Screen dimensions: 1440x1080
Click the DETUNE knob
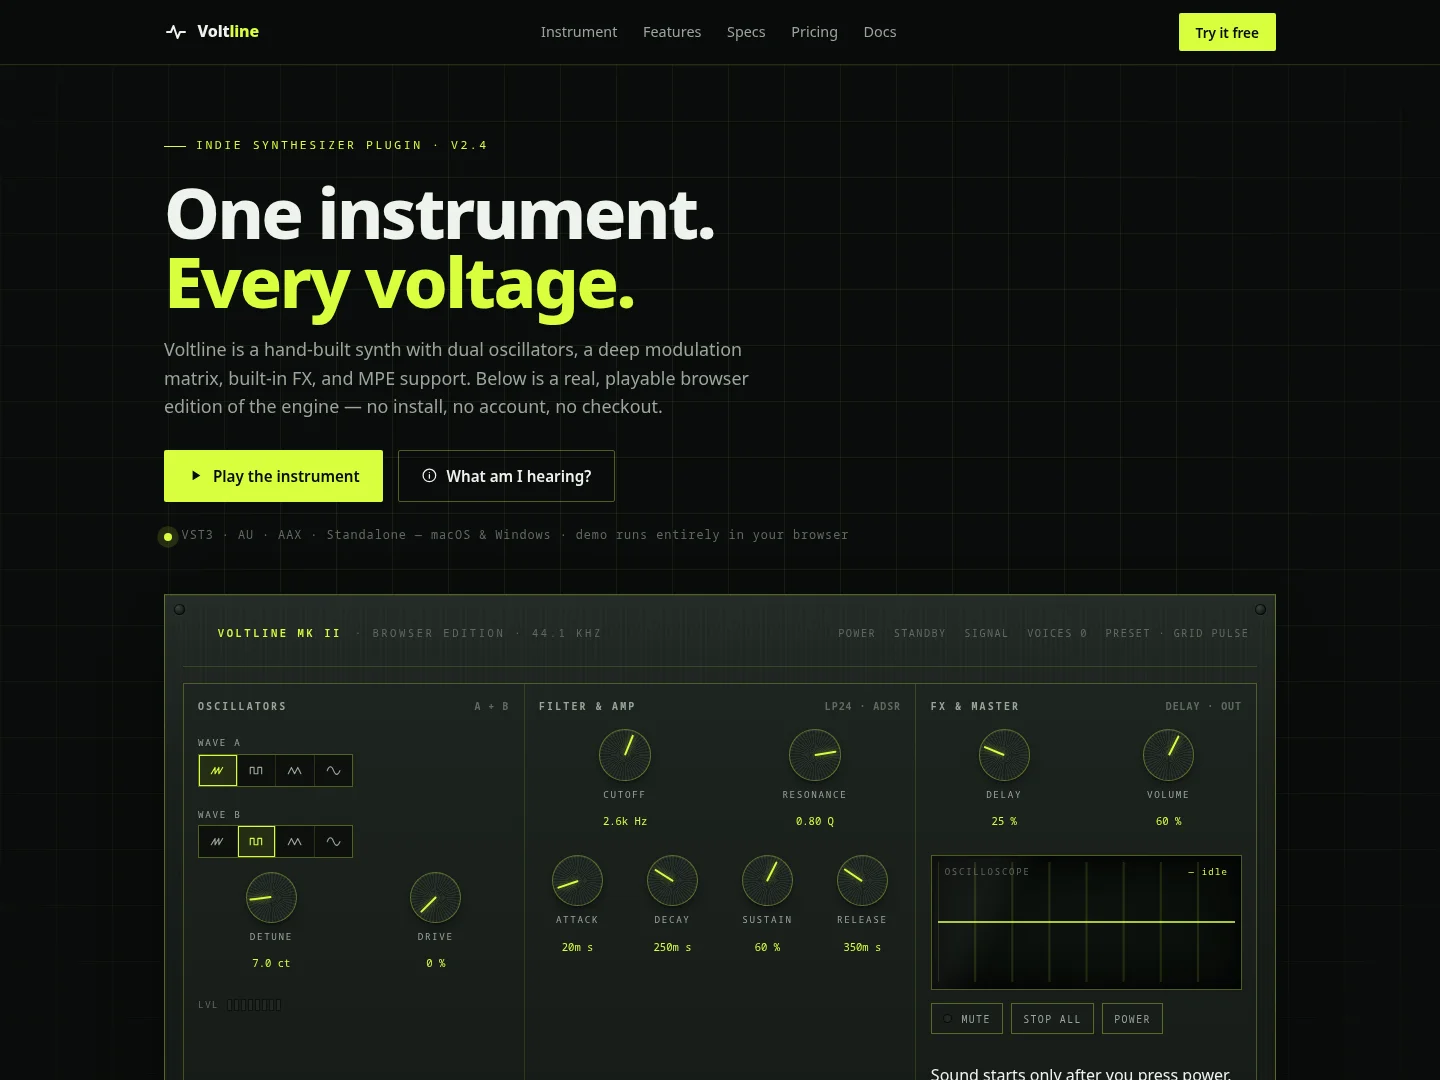click(x=271, y=898)
